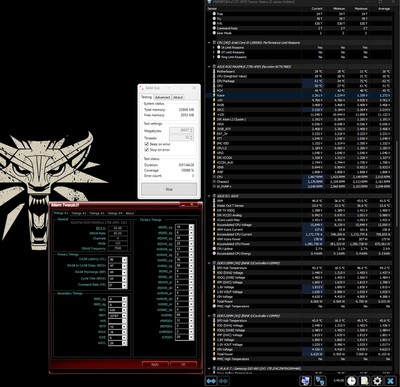Open the About tab in Mem TweakIt
Screen dimensions: 400x387
click(x=130, y=213)
